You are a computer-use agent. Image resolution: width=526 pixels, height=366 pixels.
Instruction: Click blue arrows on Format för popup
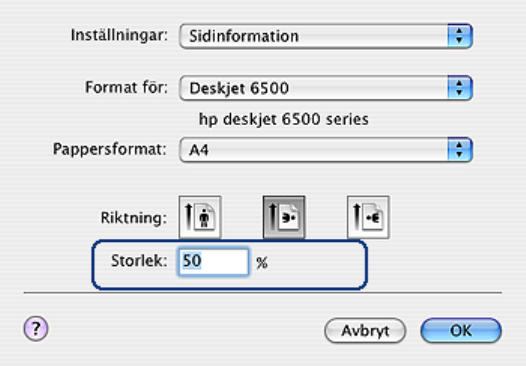[x=460, y=88]
